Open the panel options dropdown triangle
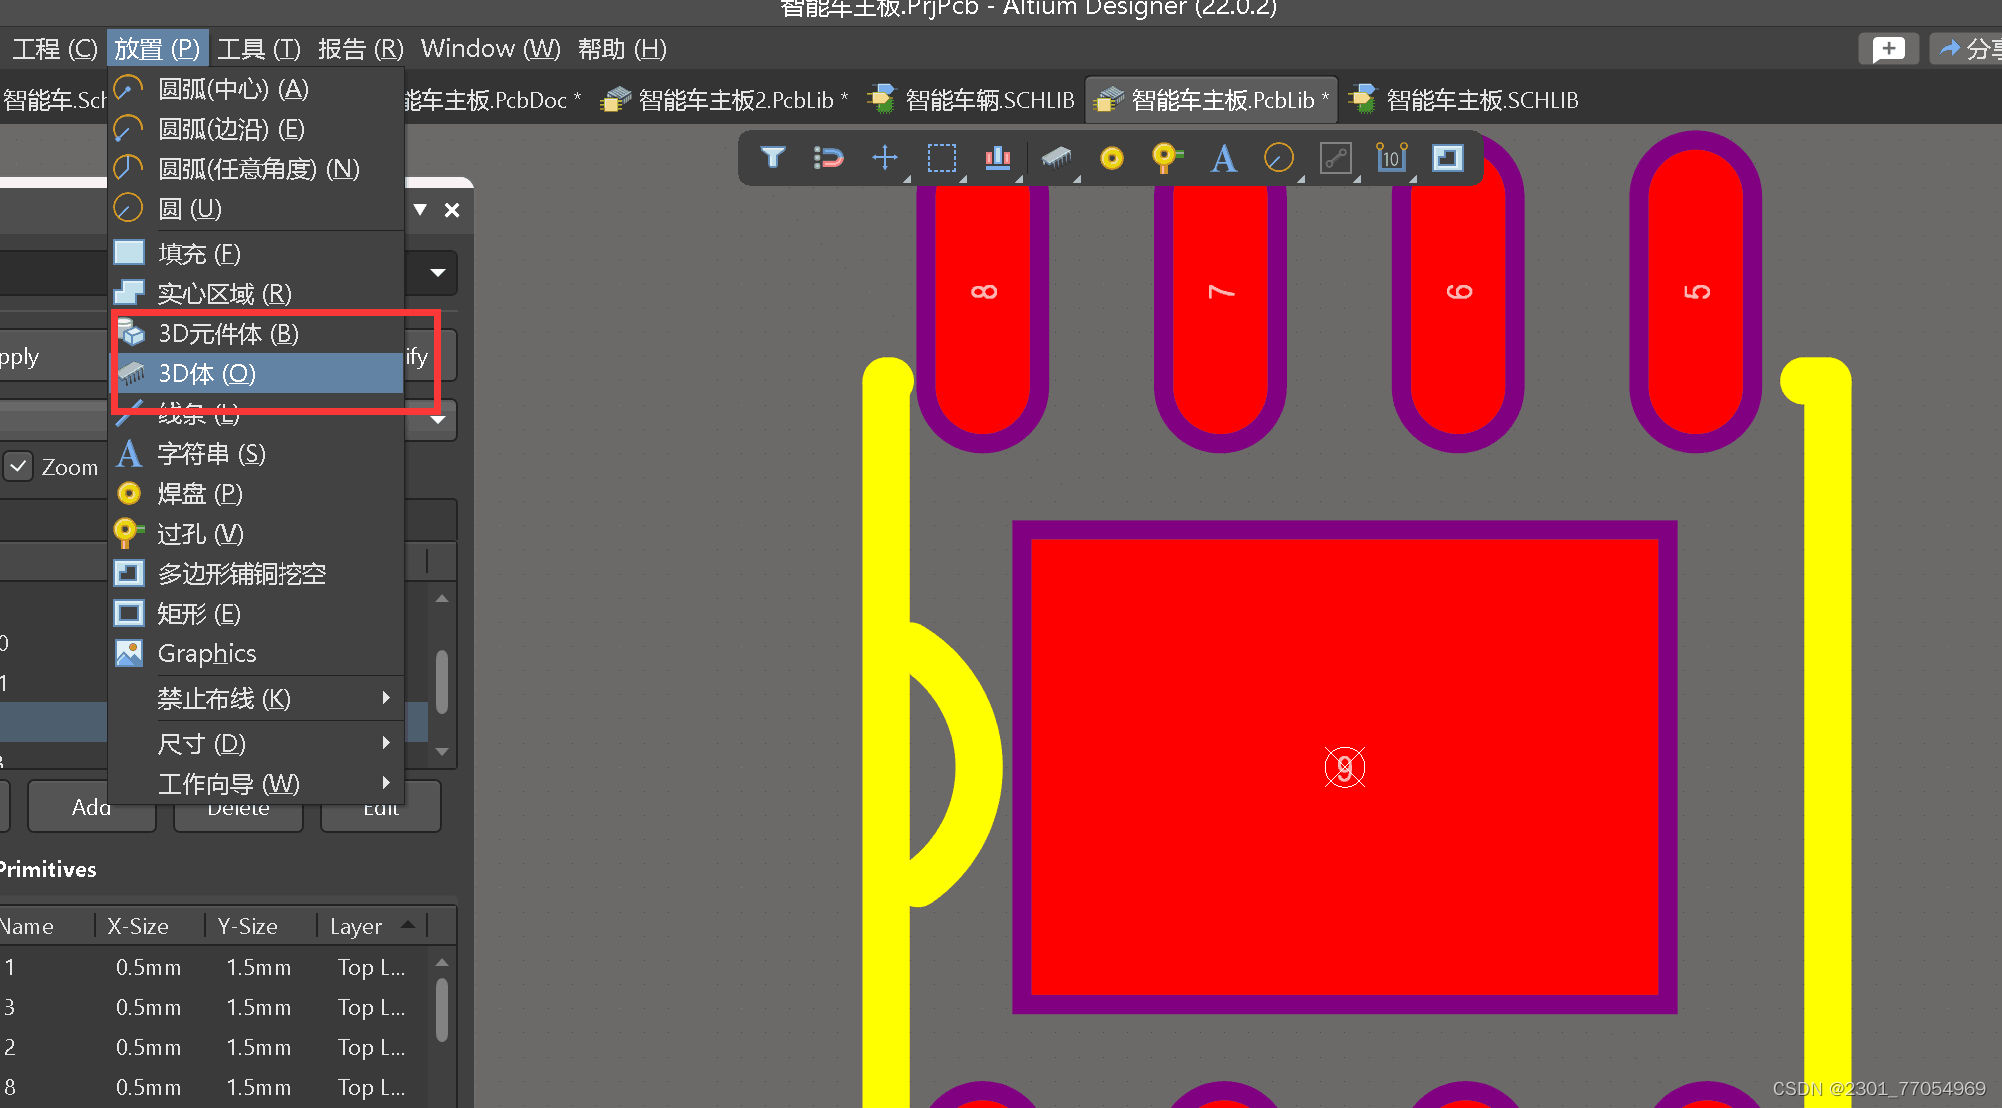2002x1108 pixels. coord(420,210)
